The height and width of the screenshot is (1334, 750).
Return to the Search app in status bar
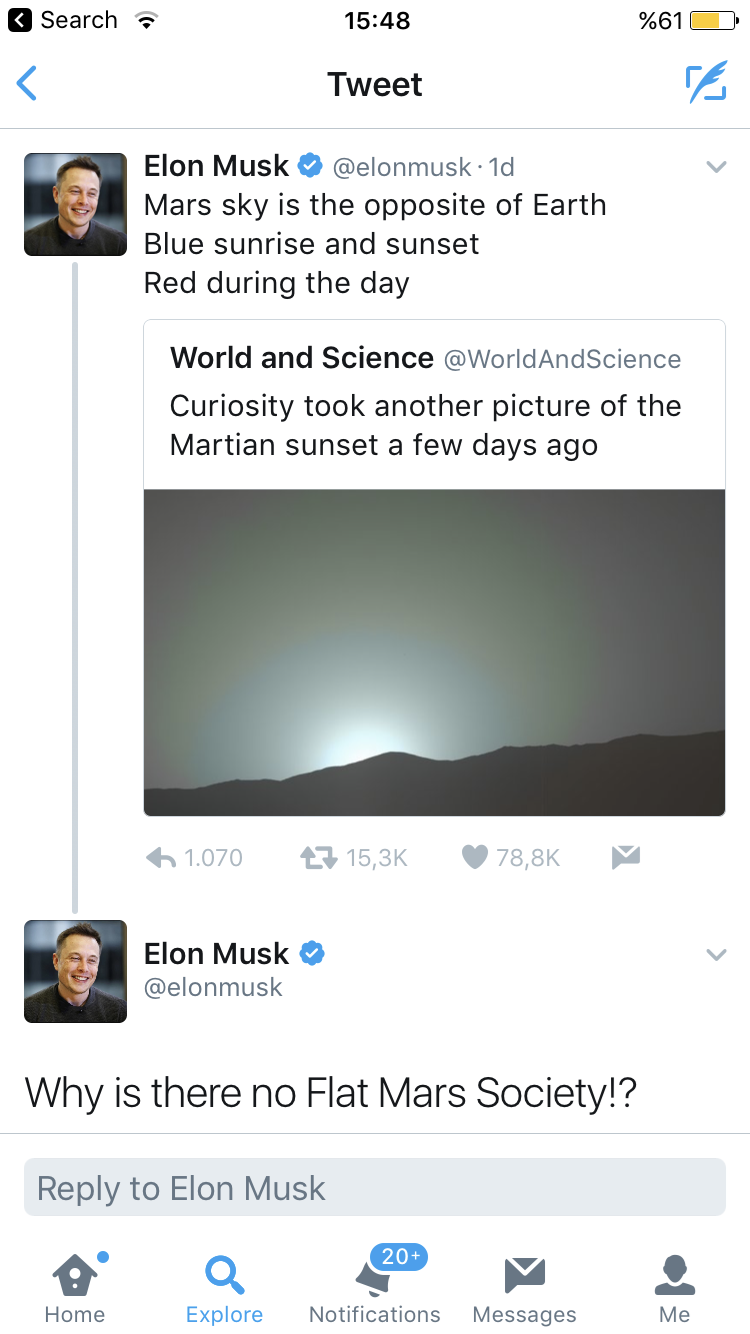63,20
